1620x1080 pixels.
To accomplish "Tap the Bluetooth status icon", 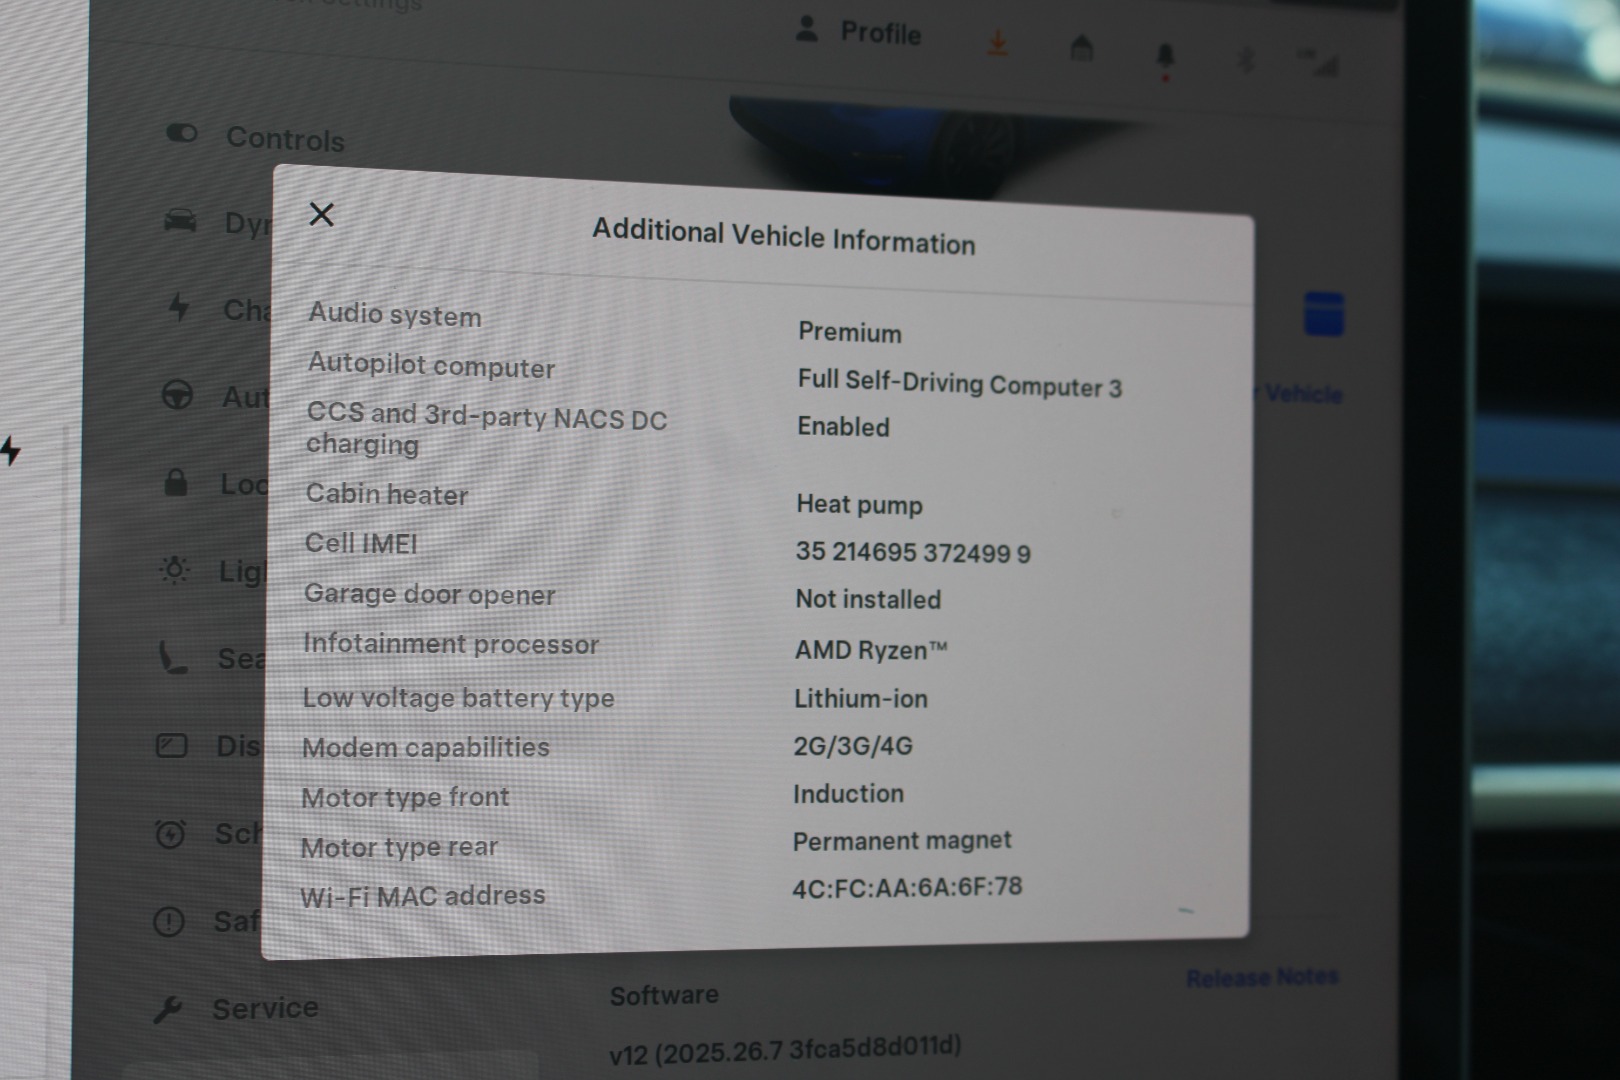I will click(1245, 60).
